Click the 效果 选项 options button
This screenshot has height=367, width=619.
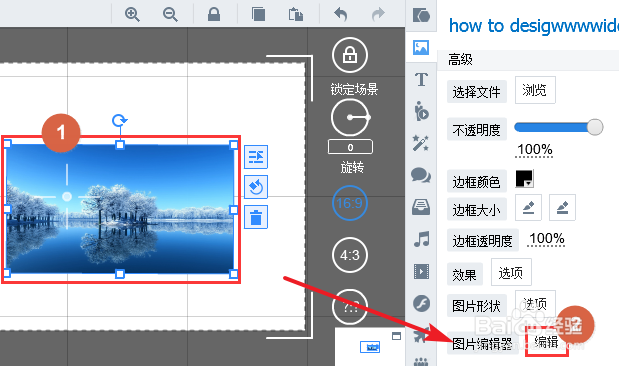click(511, 272)
